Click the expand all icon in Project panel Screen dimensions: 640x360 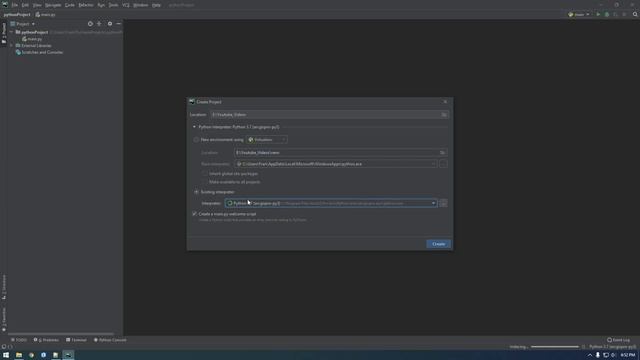(99, 24)
